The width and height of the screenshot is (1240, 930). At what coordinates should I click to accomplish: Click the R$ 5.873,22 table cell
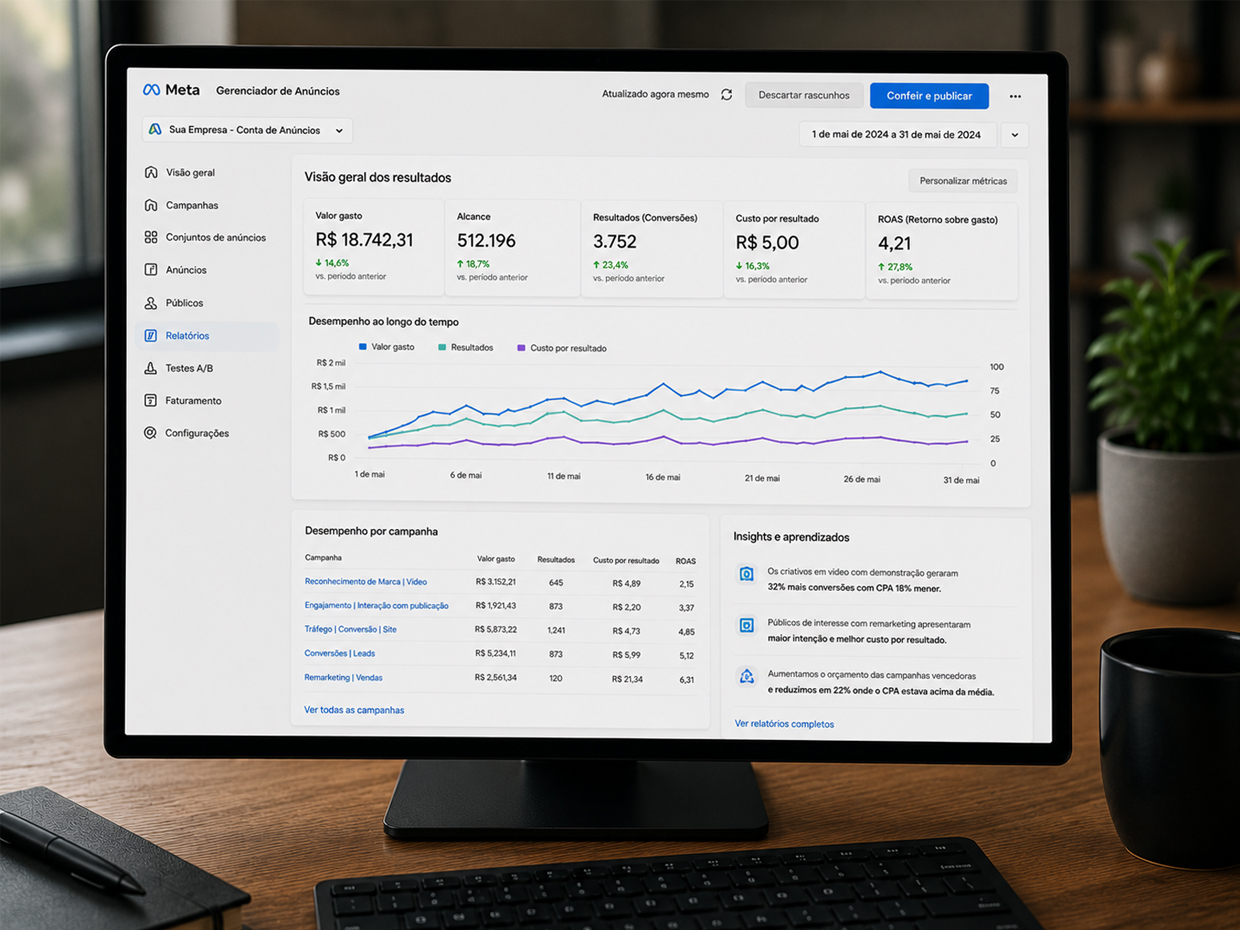click(496, 630)
